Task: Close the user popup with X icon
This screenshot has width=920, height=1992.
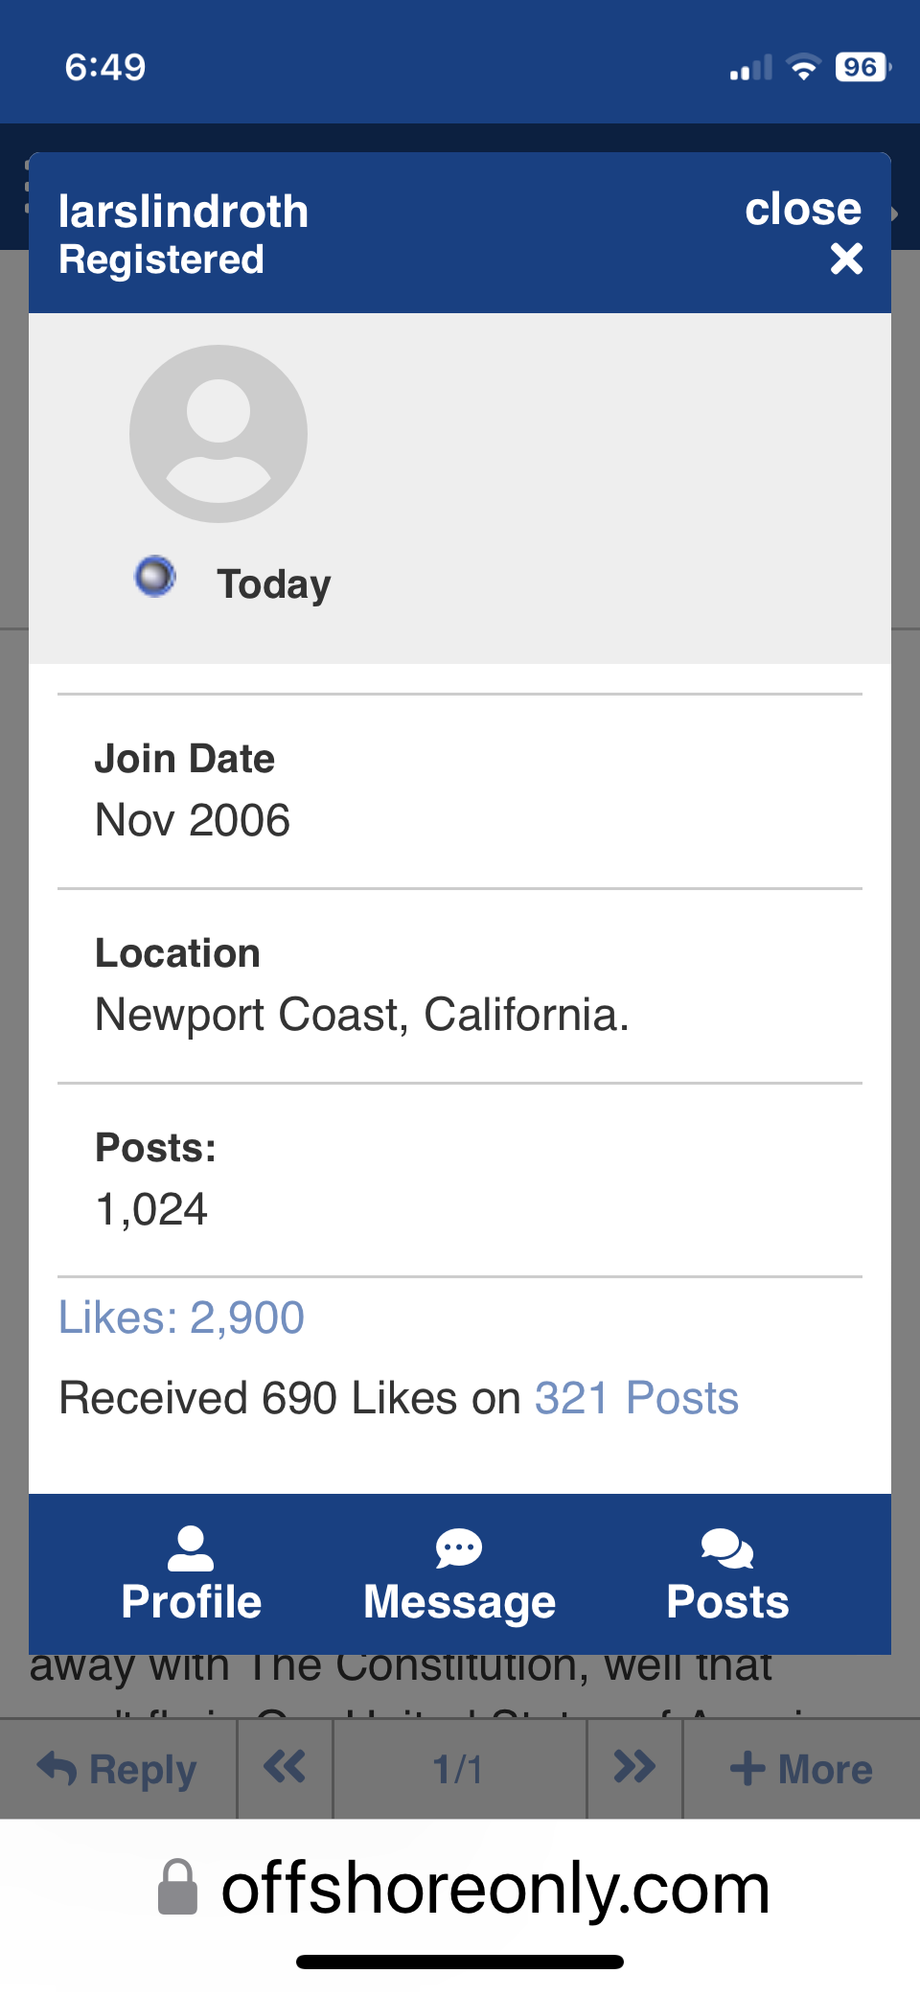Action: click(x=846, y=260)
